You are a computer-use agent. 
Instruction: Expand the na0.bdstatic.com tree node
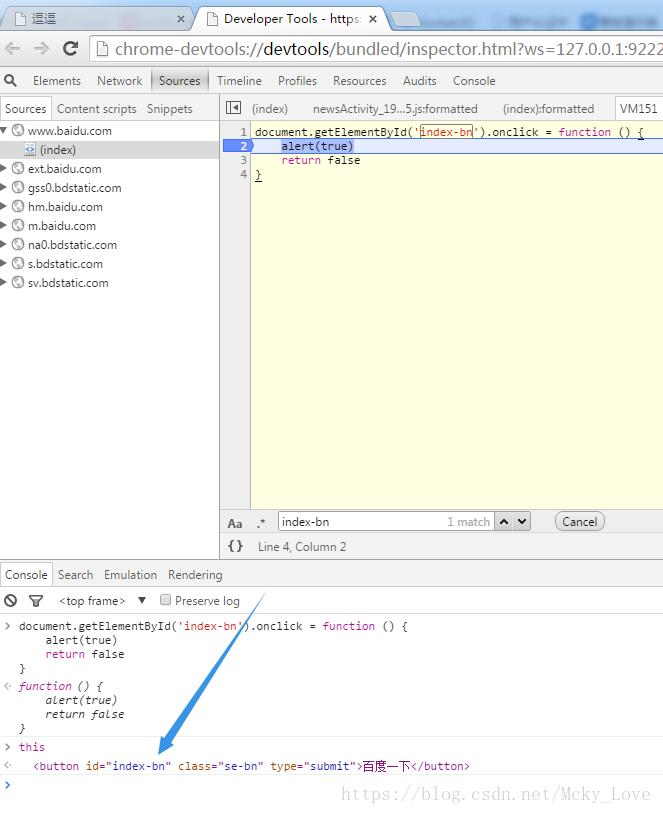4,244
